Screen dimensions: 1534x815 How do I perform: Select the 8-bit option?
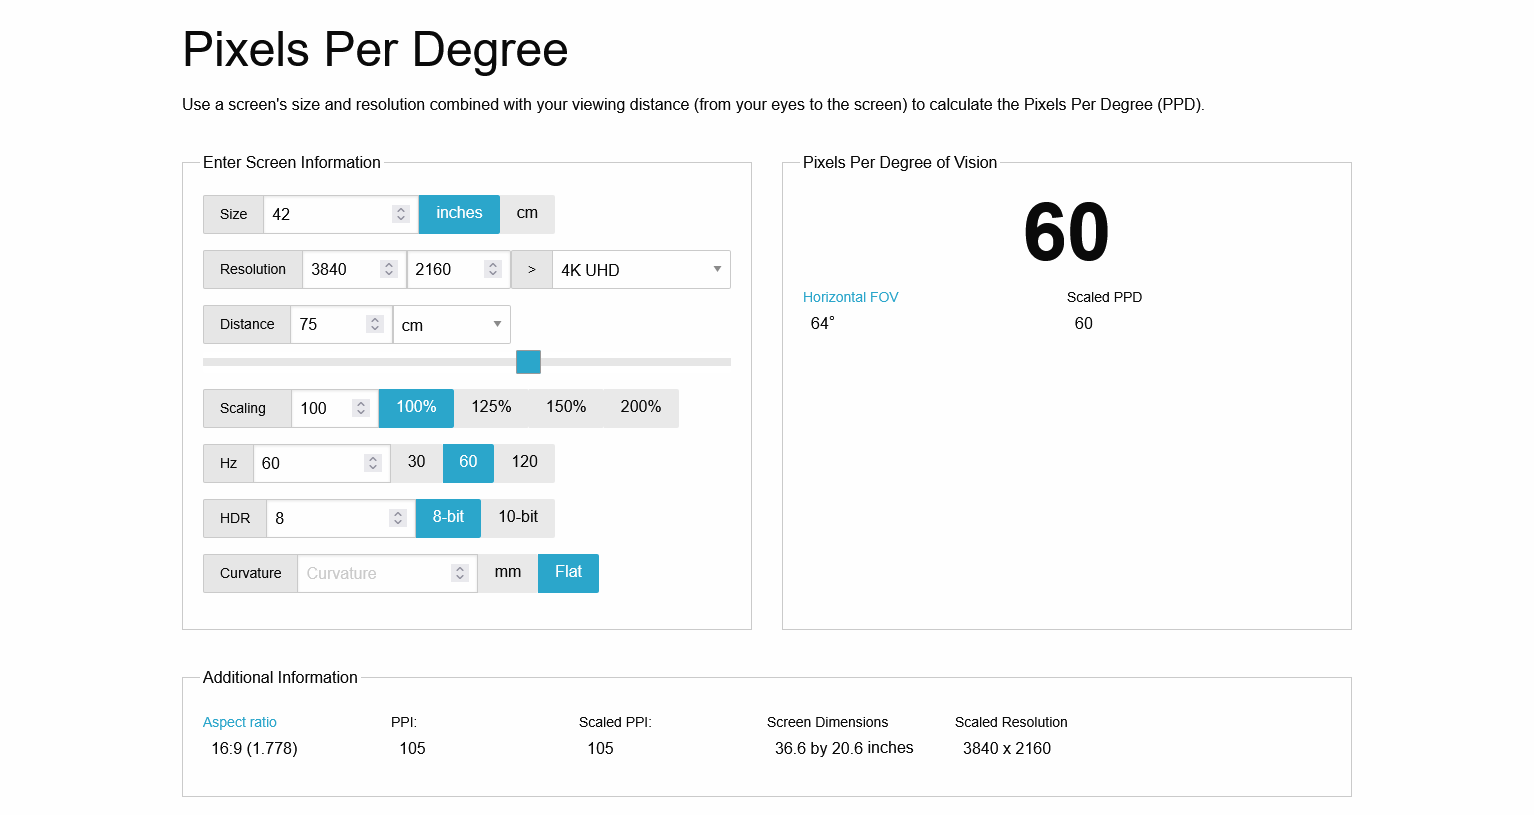click(448, 518)
